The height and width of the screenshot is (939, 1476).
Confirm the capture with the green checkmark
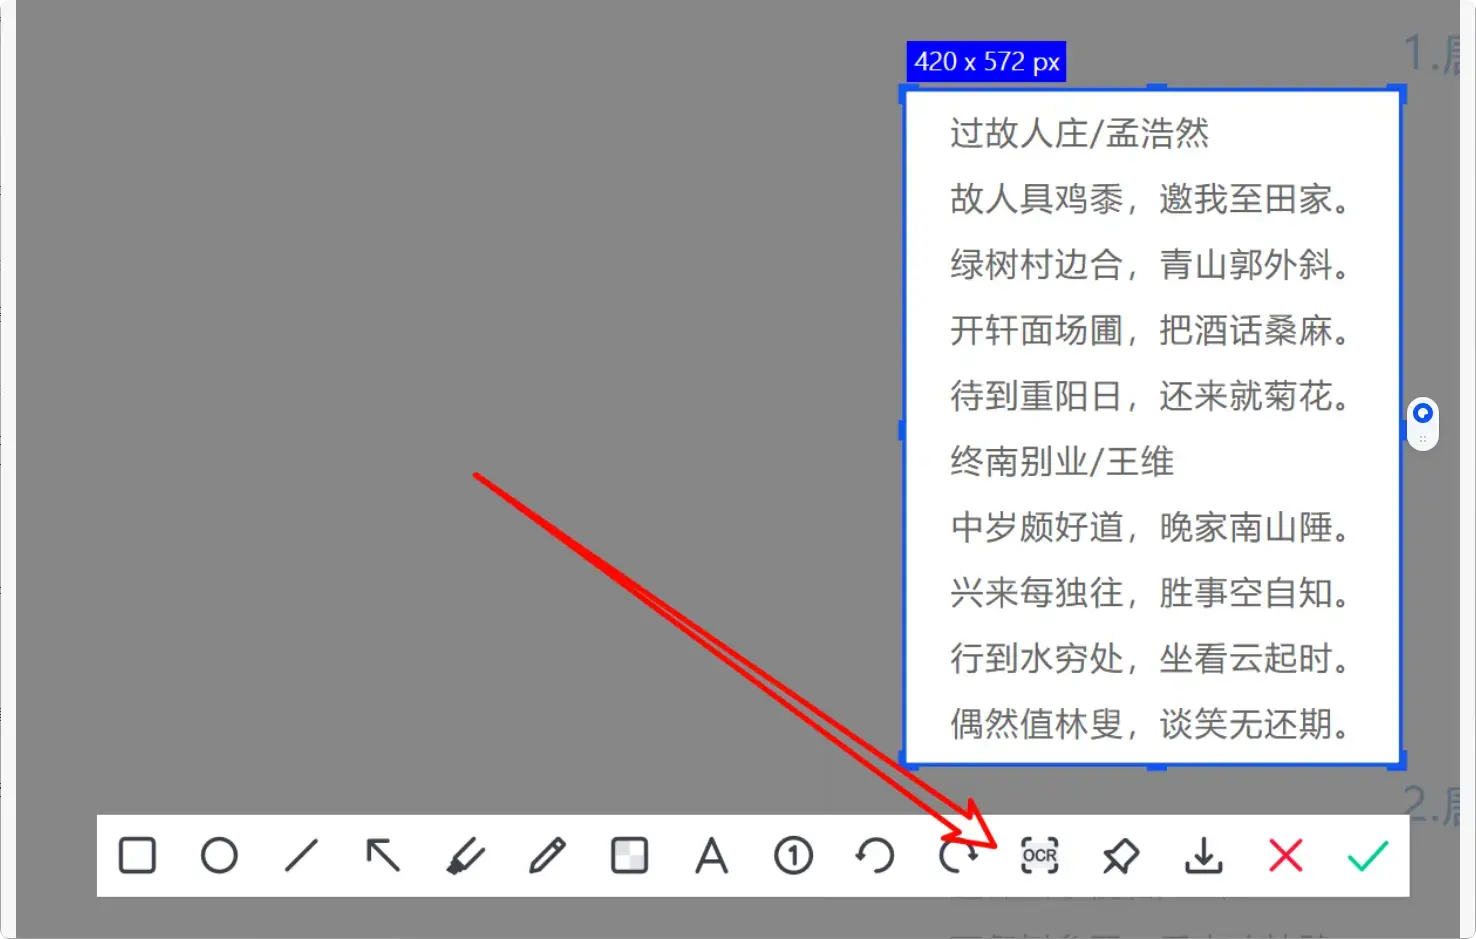1367,856
